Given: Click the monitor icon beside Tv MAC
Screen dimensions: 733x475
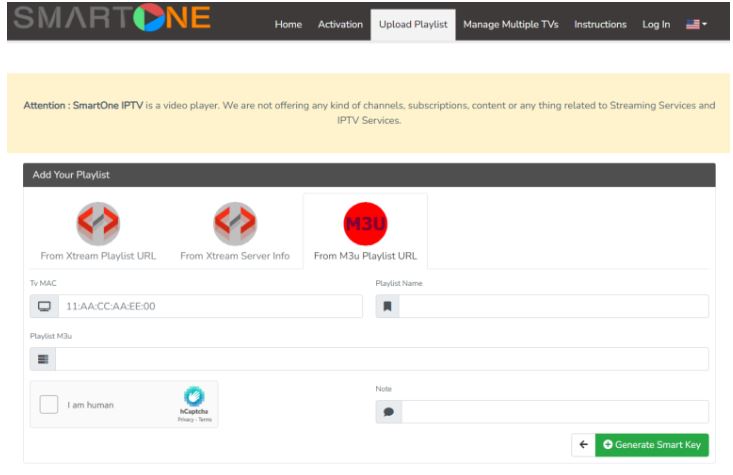Looking at the screenshot, I should point(44,306).
